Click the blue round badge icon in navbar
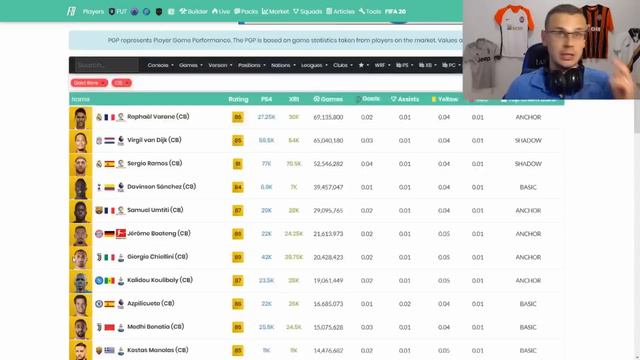 (x=147, y=11)
